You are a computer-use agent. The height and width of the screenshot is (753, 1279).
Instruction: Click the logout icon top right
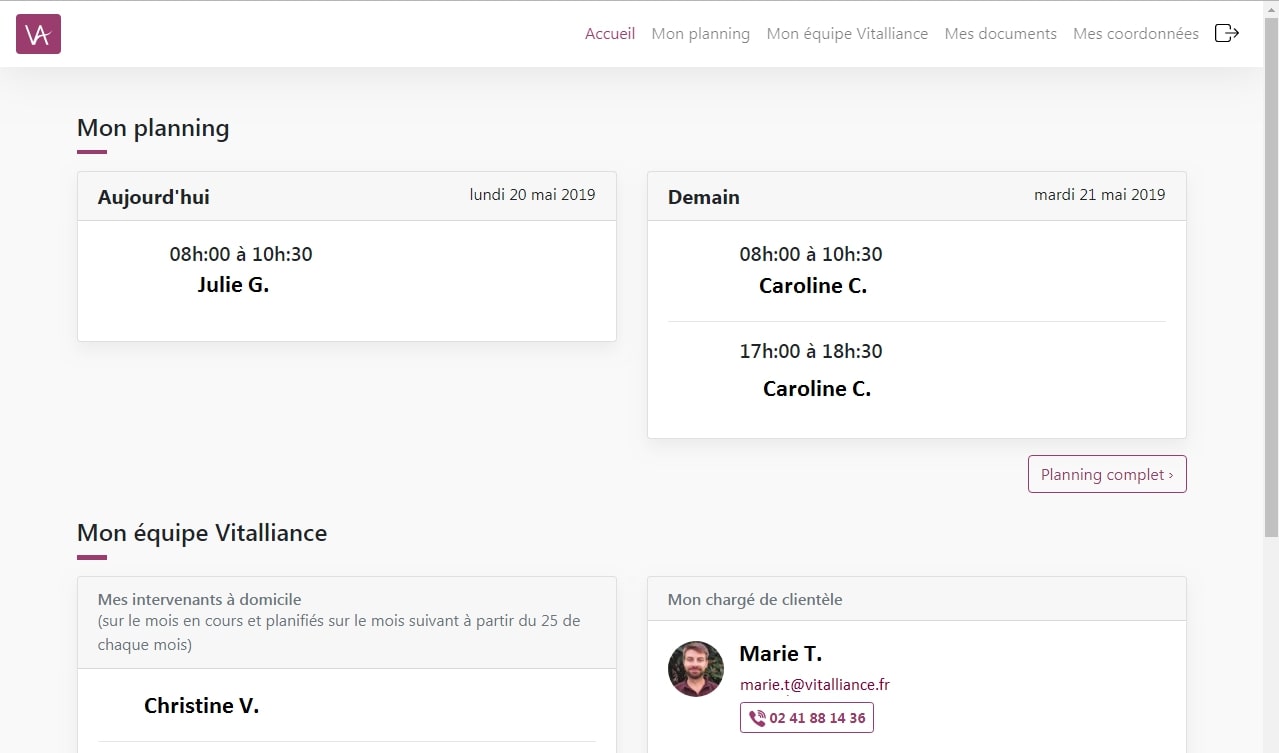[x=1226, y=33]
